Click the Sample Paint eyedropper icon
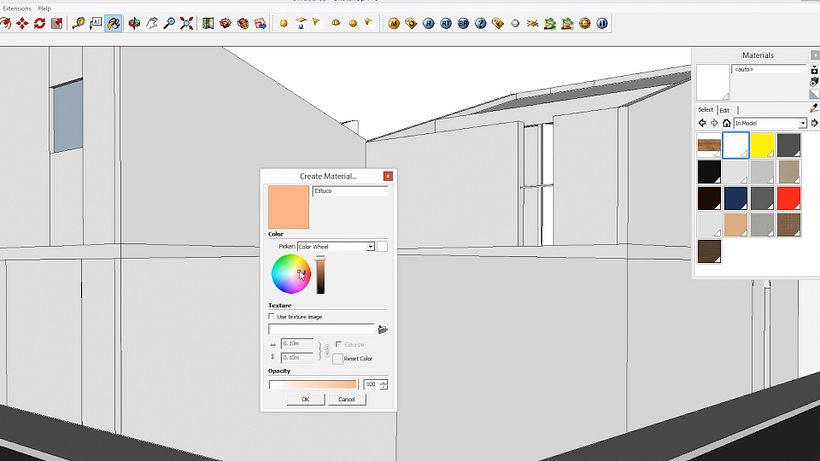This screenshot has height=461, width=820. (814, 108)
